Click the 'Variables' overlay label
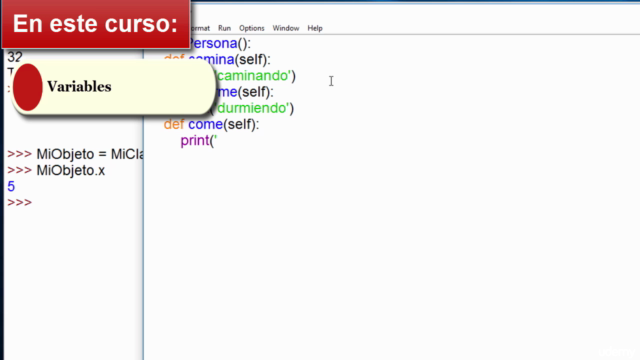Image resolution: width=640 pixels, height=360 pixels. coord(79,87)
